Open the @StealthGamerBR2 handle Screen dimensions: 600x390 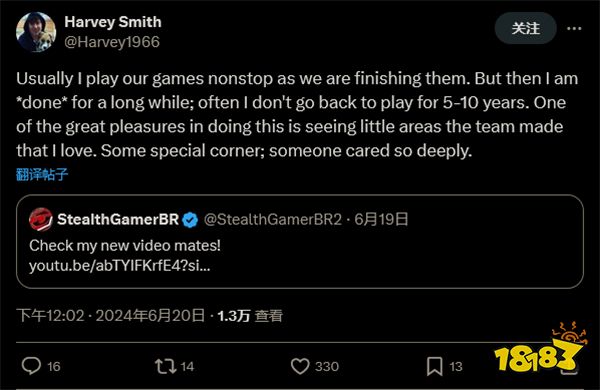[x=272, y=219]
